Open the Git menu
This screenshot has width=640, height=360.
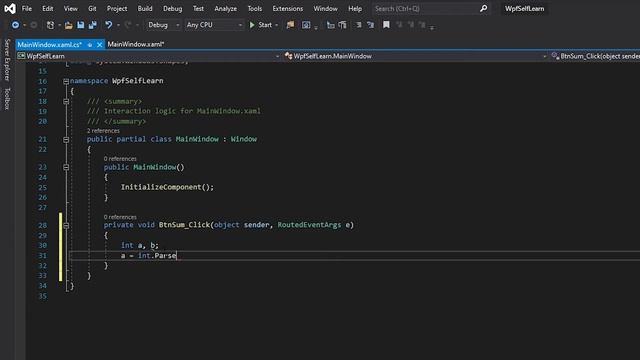[x=92, y=9]
